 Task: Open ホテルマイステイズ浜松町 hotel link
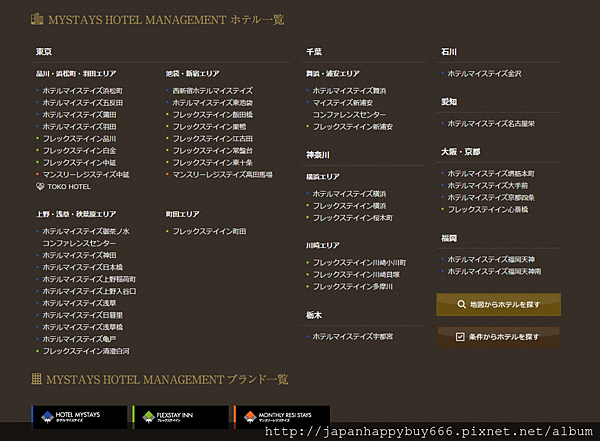[x=83, y=91]
